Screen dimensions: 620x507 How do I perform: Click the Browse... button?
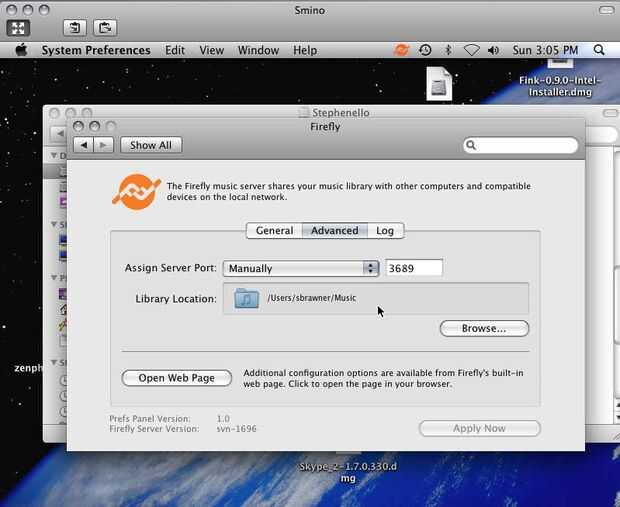[484, 328]
